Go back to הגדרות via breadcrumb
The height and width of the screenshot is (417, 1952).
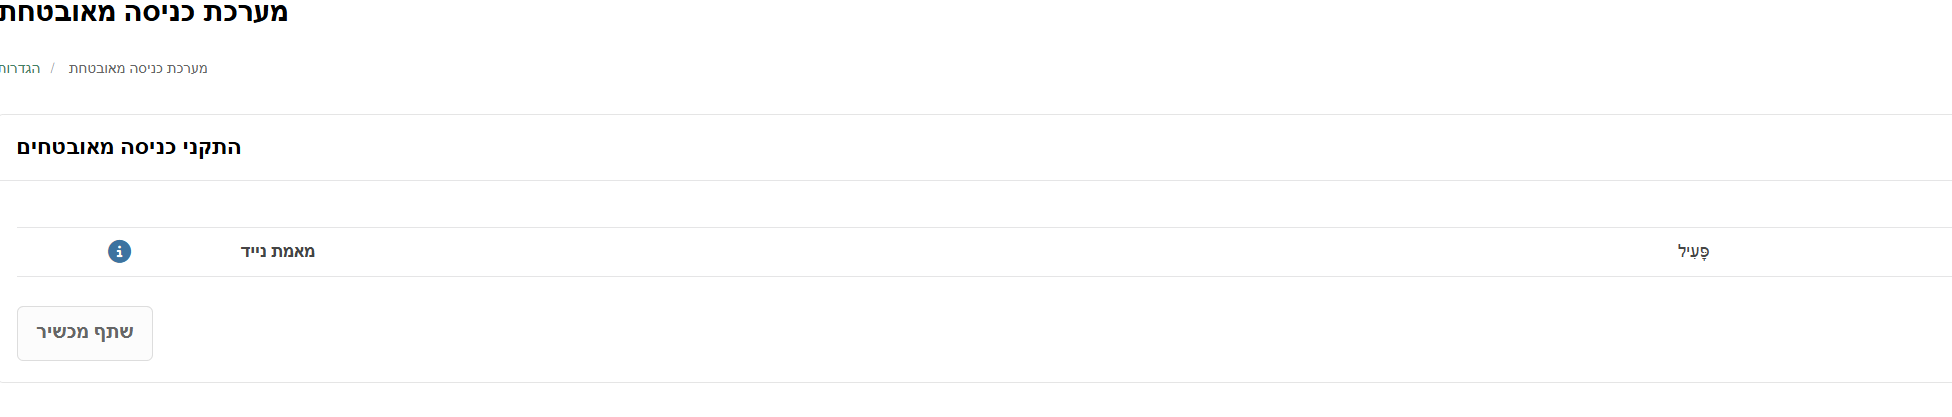[x=20, y=68]
